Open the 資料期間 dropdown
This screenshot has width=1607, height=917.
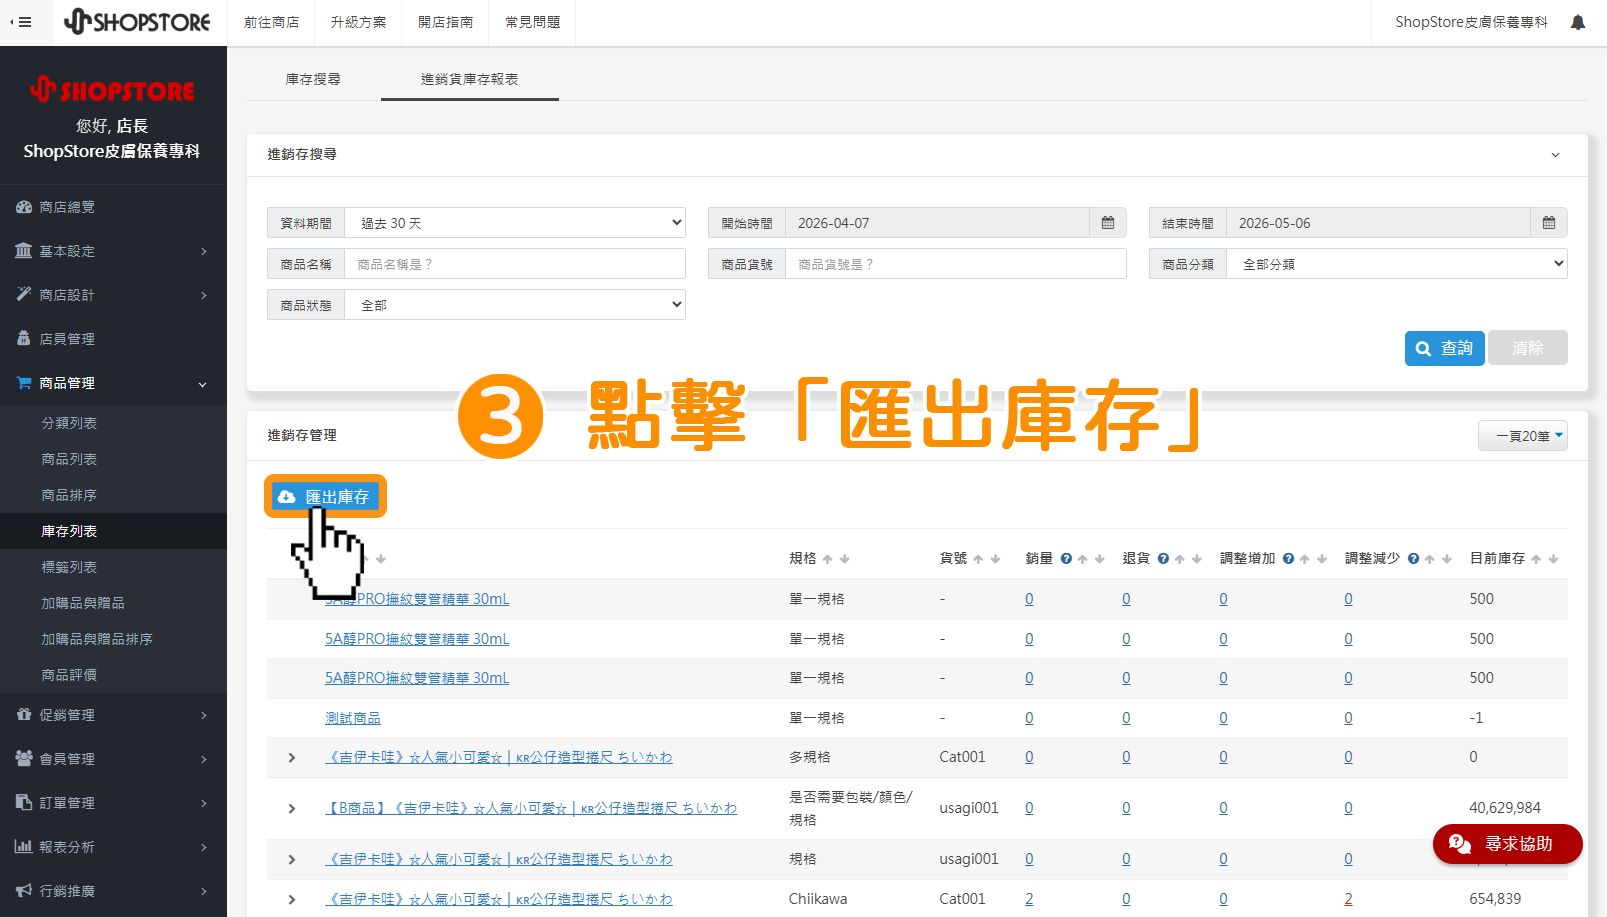[x=515, y=223]
